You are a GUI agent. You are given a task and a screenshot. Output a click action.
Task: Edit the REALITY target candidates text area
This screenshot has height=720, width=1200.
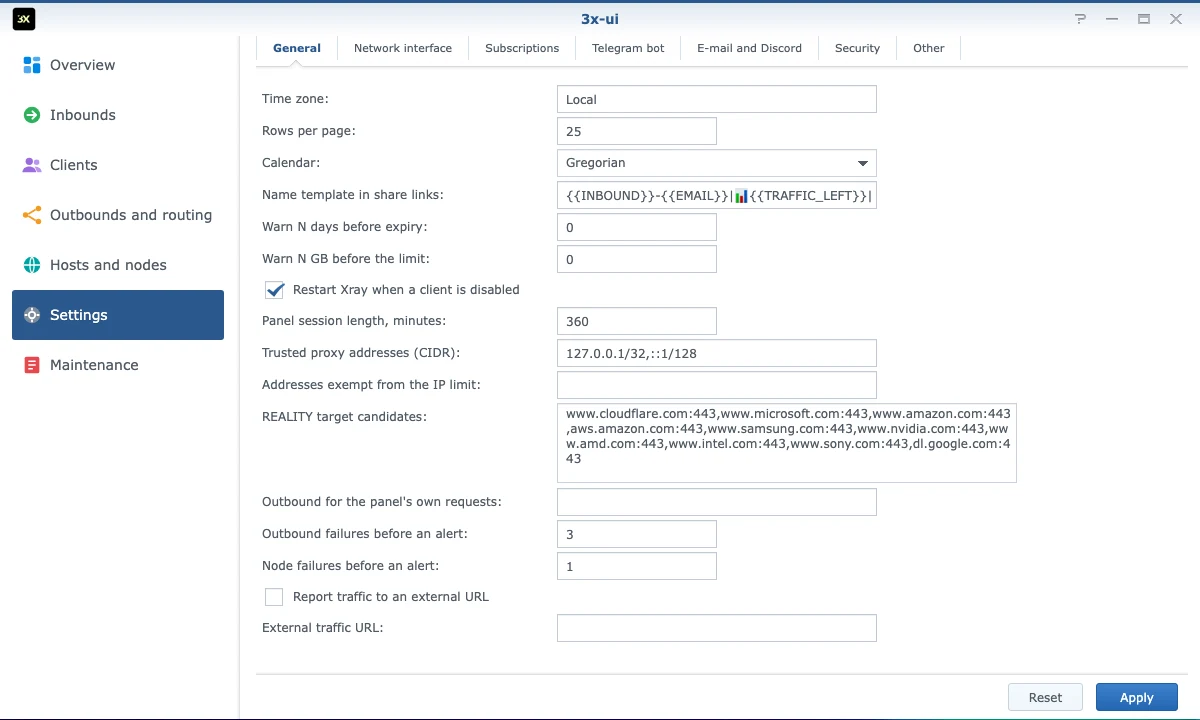coord(787,443)
